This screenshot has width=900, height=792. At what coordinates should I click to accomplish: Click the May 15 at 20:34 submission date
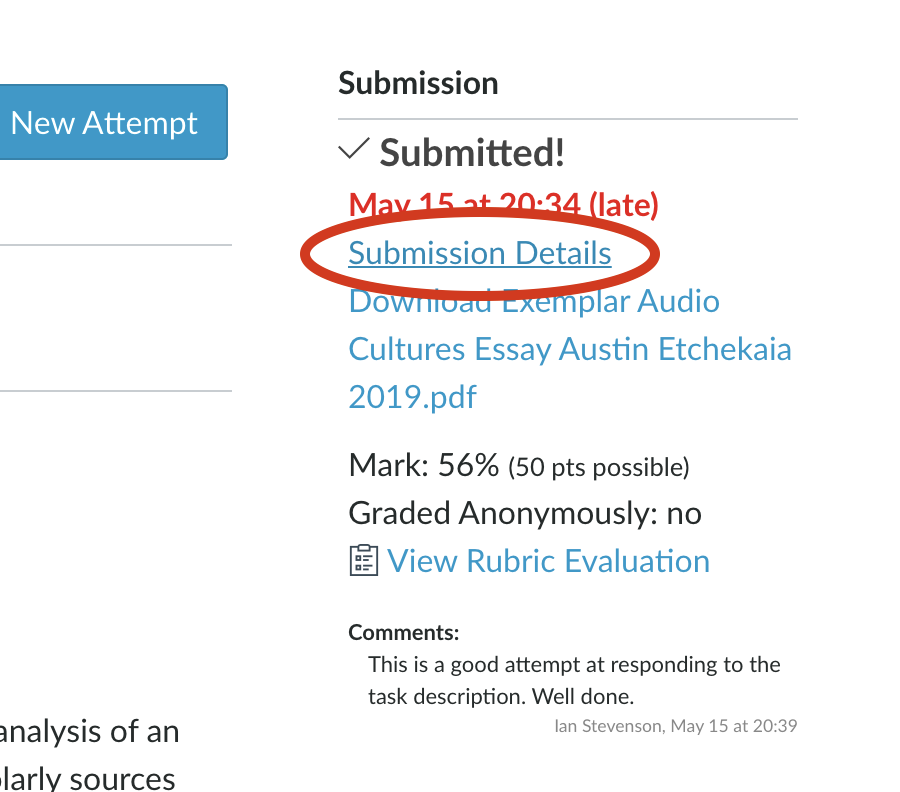[x=464, y=205]
